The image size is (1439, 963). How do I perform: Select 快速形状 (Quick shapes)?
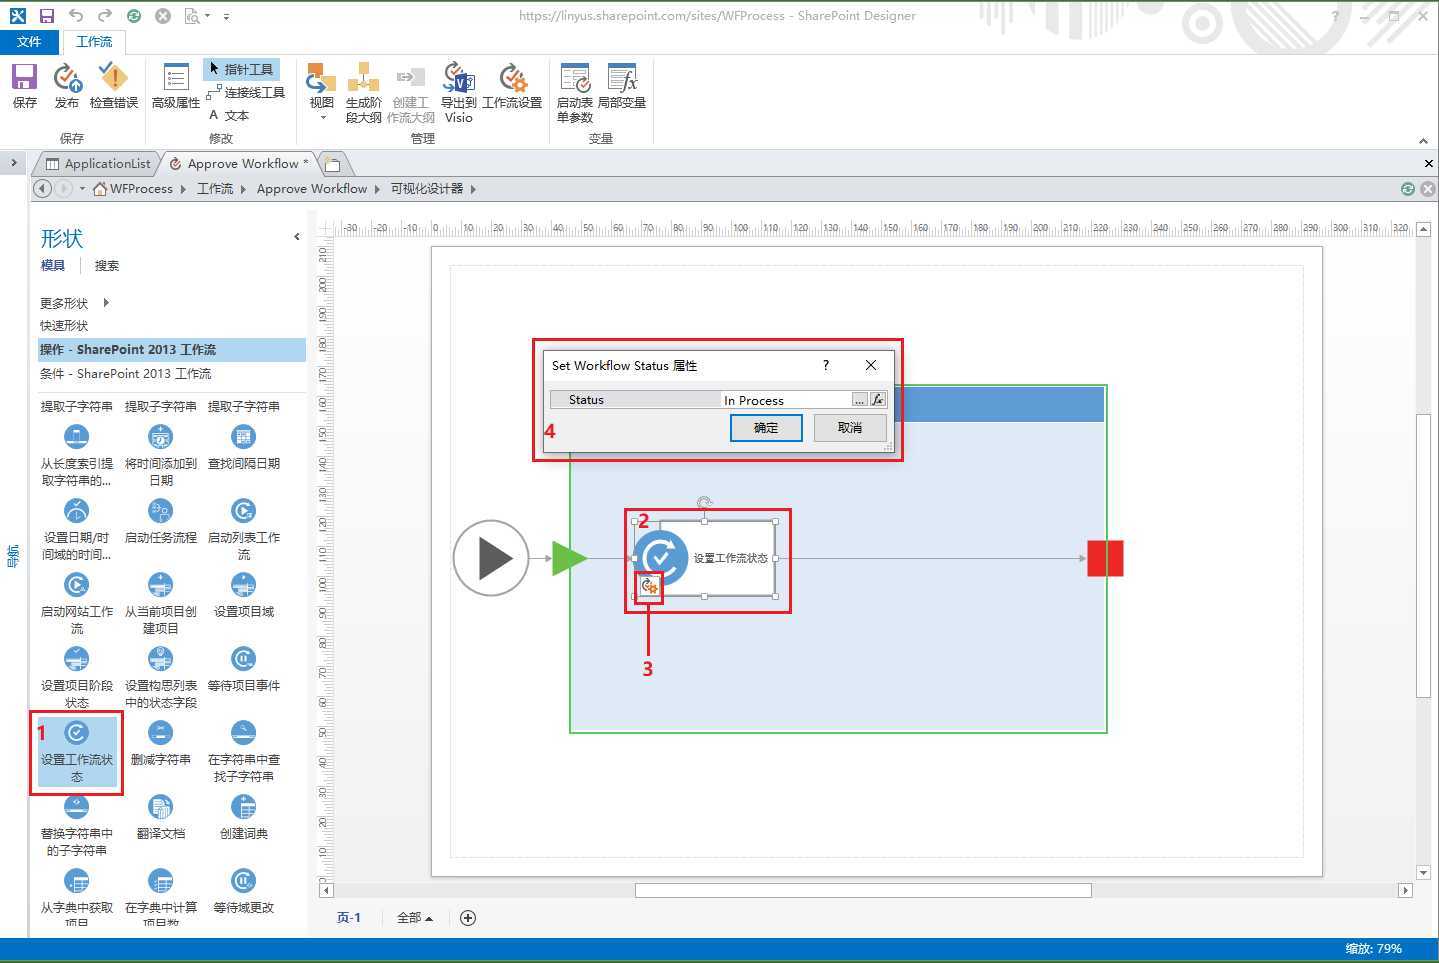click(64, 325)
